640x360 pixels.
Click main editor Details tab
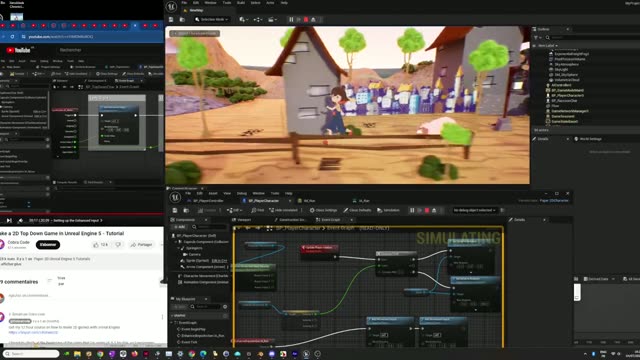click(543, 139)
